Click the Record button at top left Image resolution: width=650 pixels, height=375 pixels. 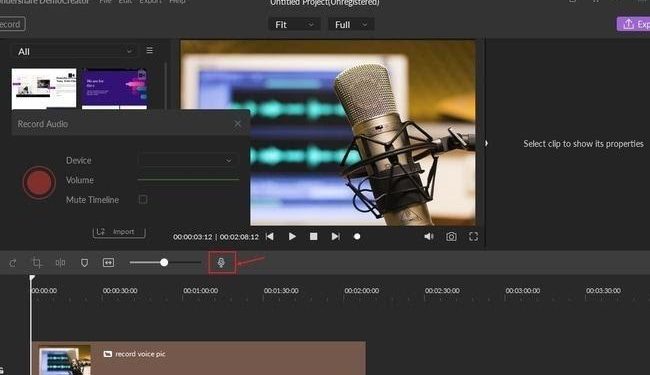click(12, 24)
